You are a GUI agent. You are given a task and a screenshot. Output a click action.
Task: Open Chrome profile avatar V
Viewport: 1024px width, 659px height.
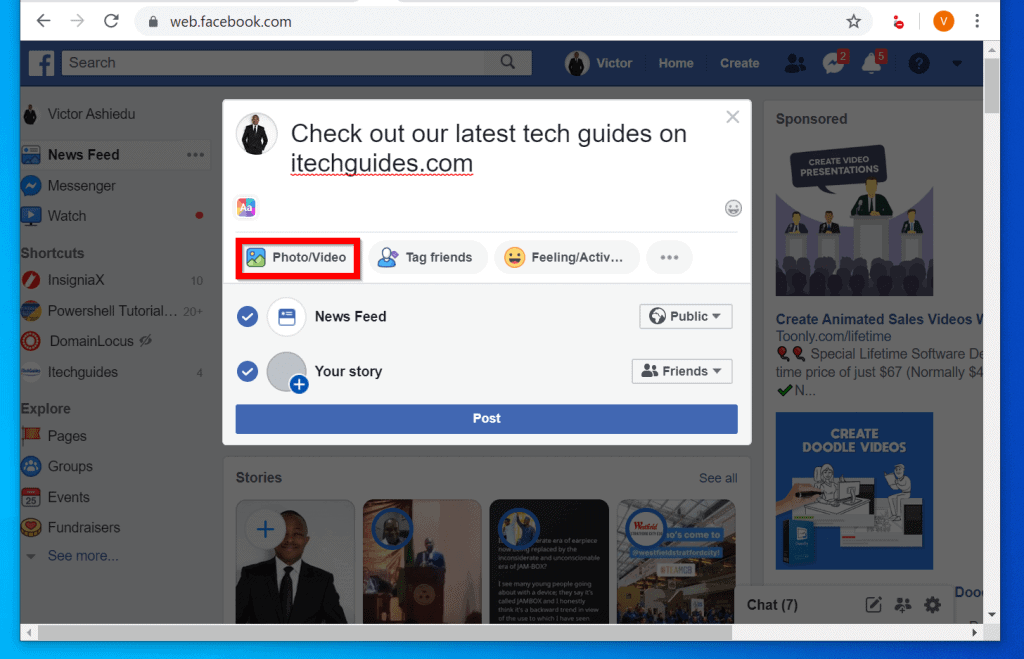click(943, 22)
